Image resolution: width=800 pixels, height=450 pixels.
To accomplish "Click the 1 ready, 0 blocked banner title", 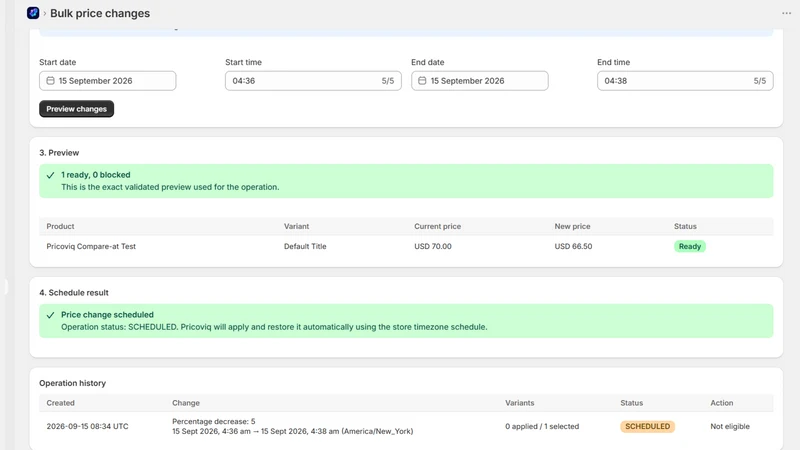I will 95,174.
